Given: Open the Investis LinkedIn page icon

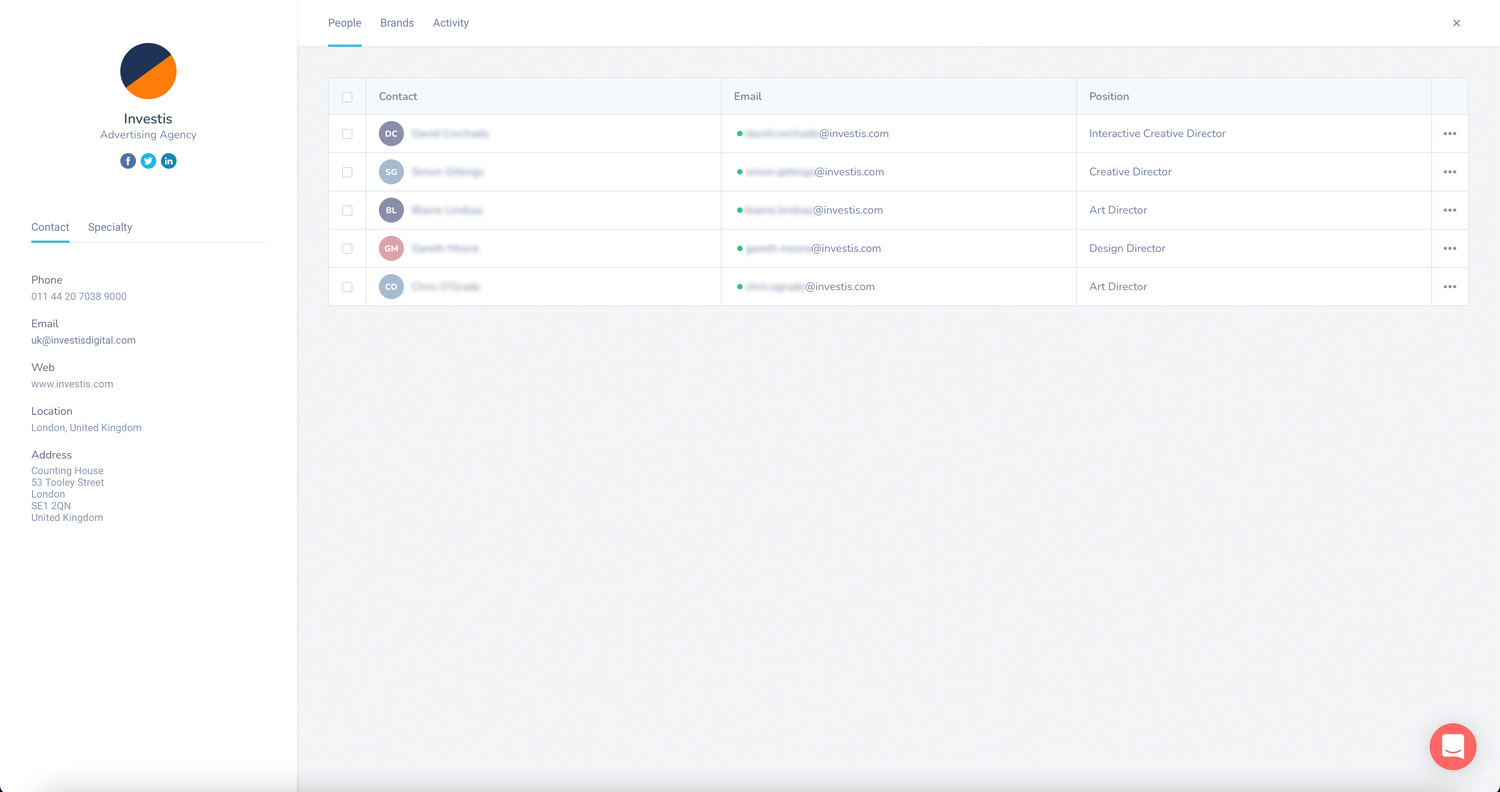Looking at the screenshot, I should point(169,161).
